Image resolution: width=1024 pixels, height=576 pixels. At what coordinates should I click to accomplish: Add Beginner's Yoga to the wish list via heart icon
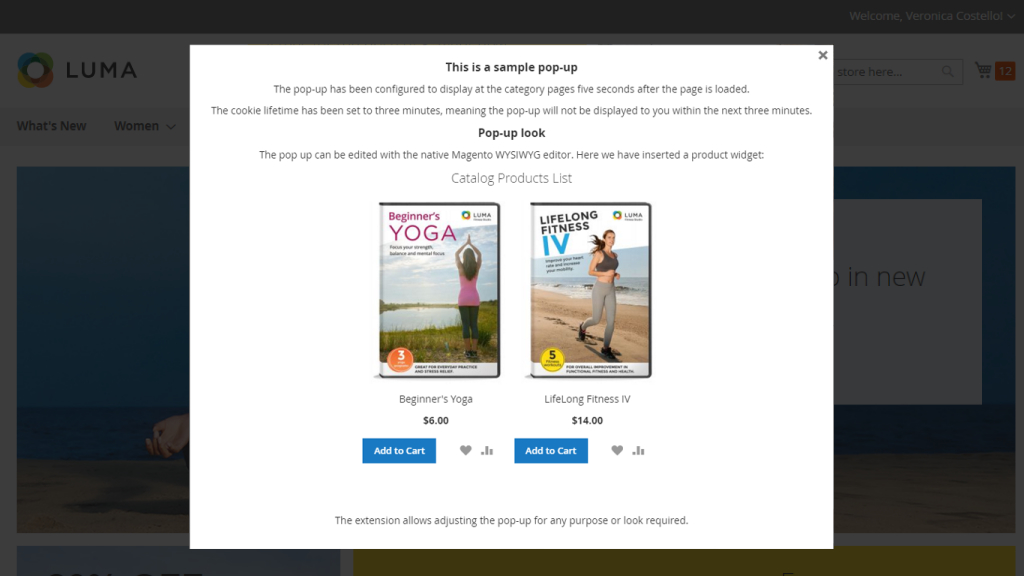[x=466, y=450]
